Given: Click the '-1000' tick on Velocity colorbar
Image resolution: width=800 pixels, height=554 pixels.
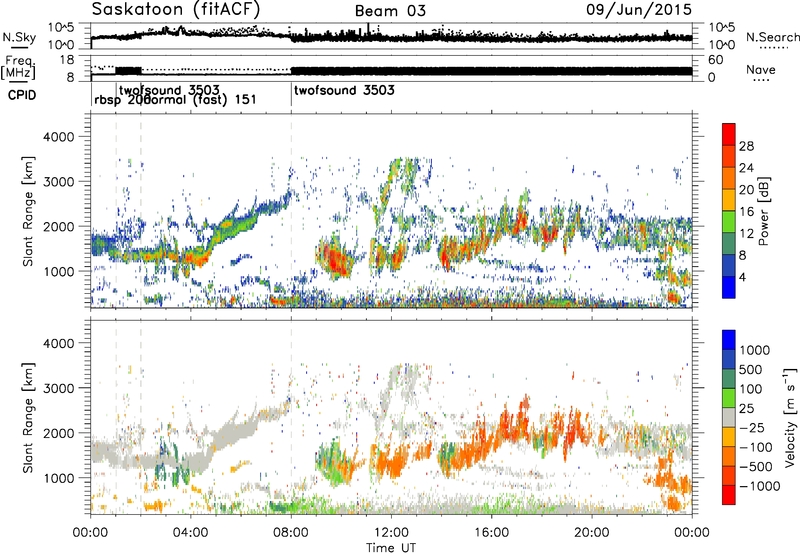Looking at the screenshot, I should click(x=760, y=486).
